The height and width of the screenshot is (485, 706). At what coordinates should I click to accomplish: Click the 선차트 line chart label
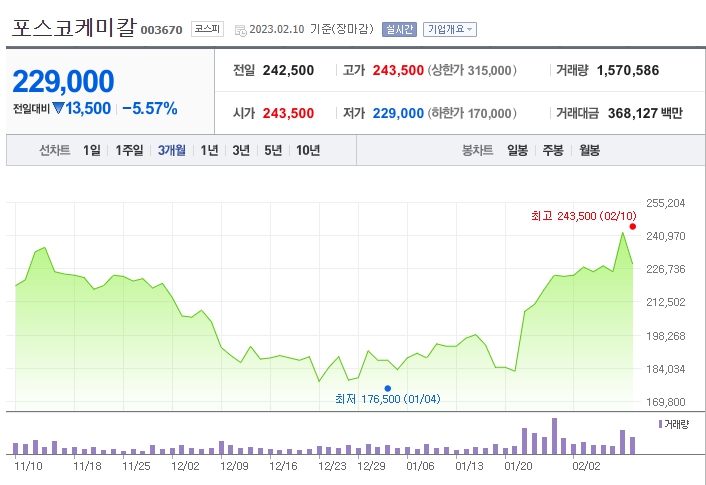[55, 150]
